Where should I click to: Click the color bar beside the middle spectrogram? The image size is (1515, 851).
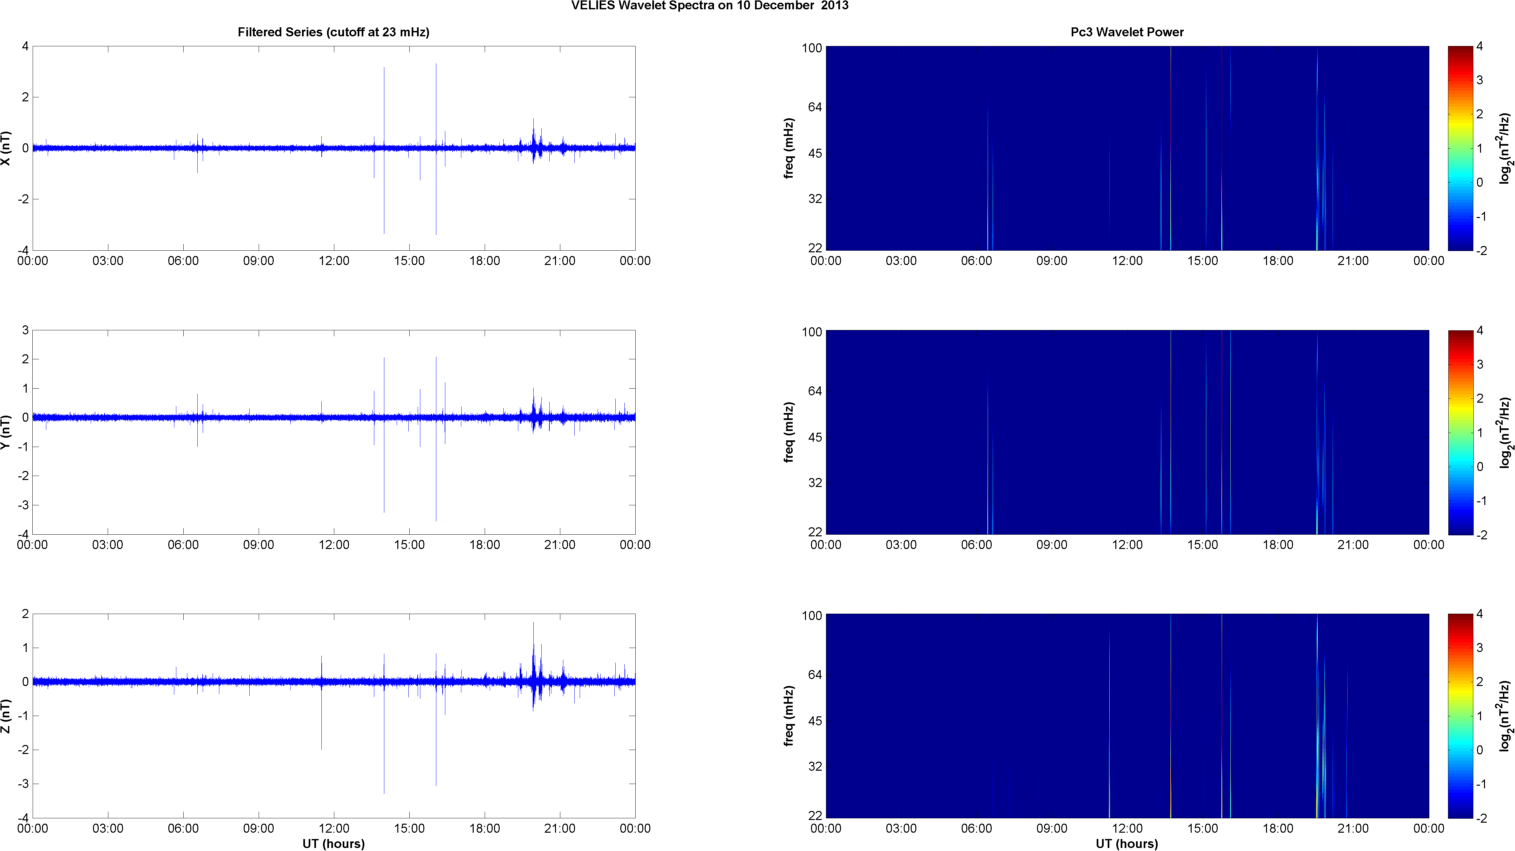1460,432
